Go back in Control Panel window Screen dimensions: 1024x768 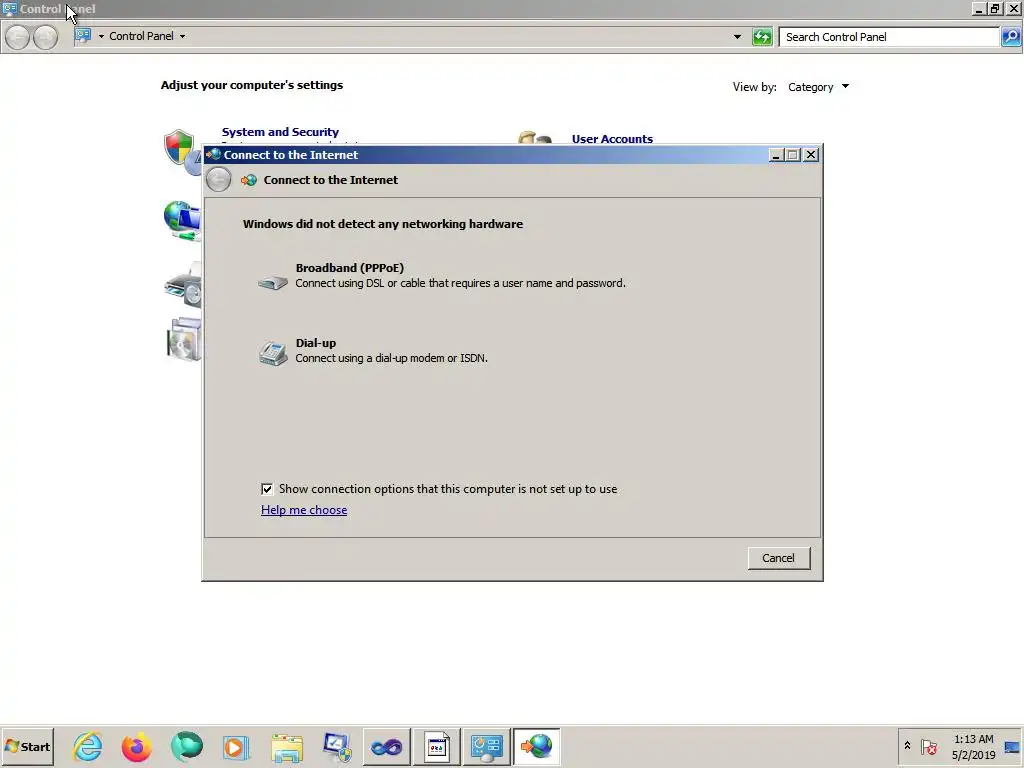click(x=18, y=37)
